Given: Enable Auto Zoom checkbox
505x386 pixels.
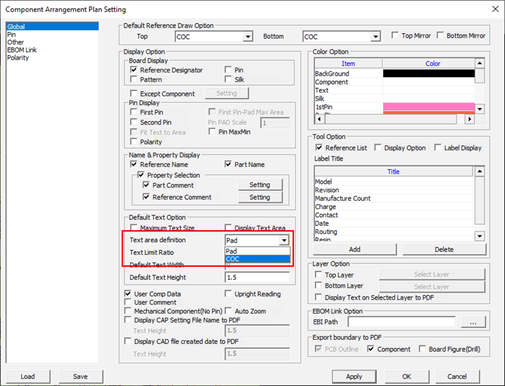Looking at the screenshot, I should click(228, 311).
